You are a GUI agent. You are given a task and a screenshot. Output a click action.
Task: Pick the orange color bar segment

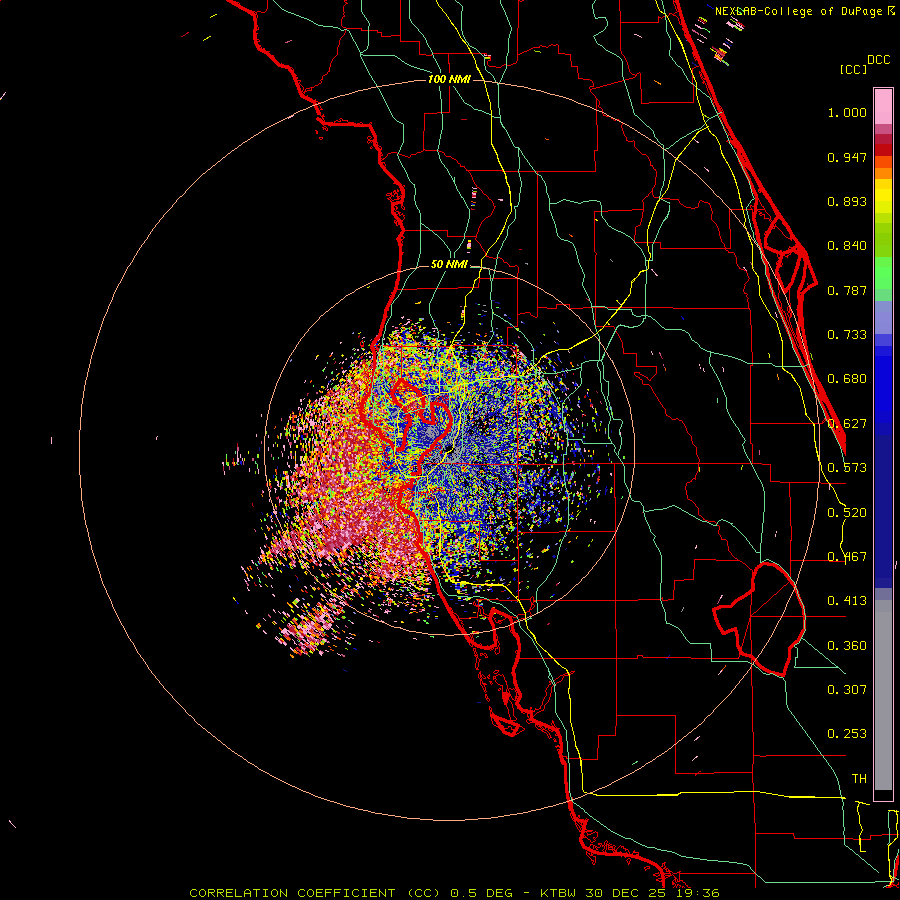[x=883, y=173]
